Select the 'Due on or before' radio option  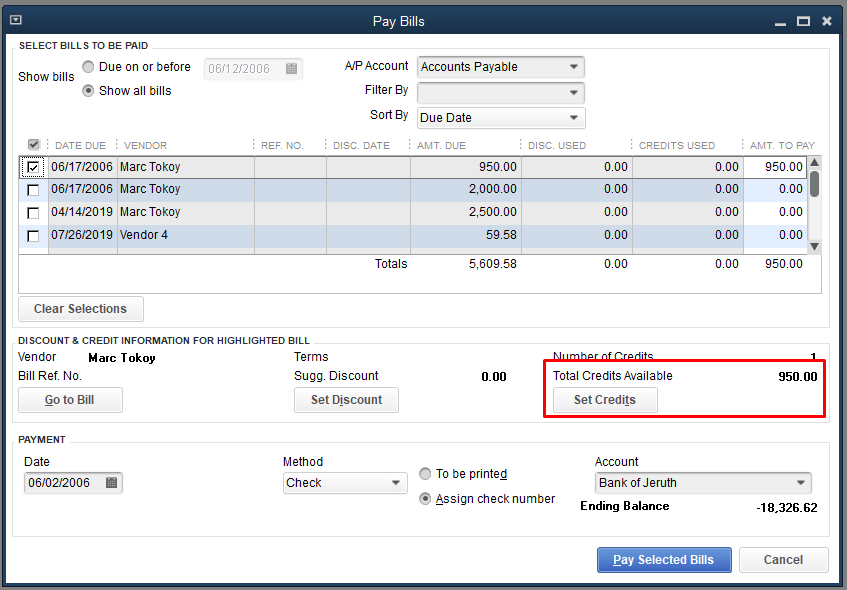point(89,67)
